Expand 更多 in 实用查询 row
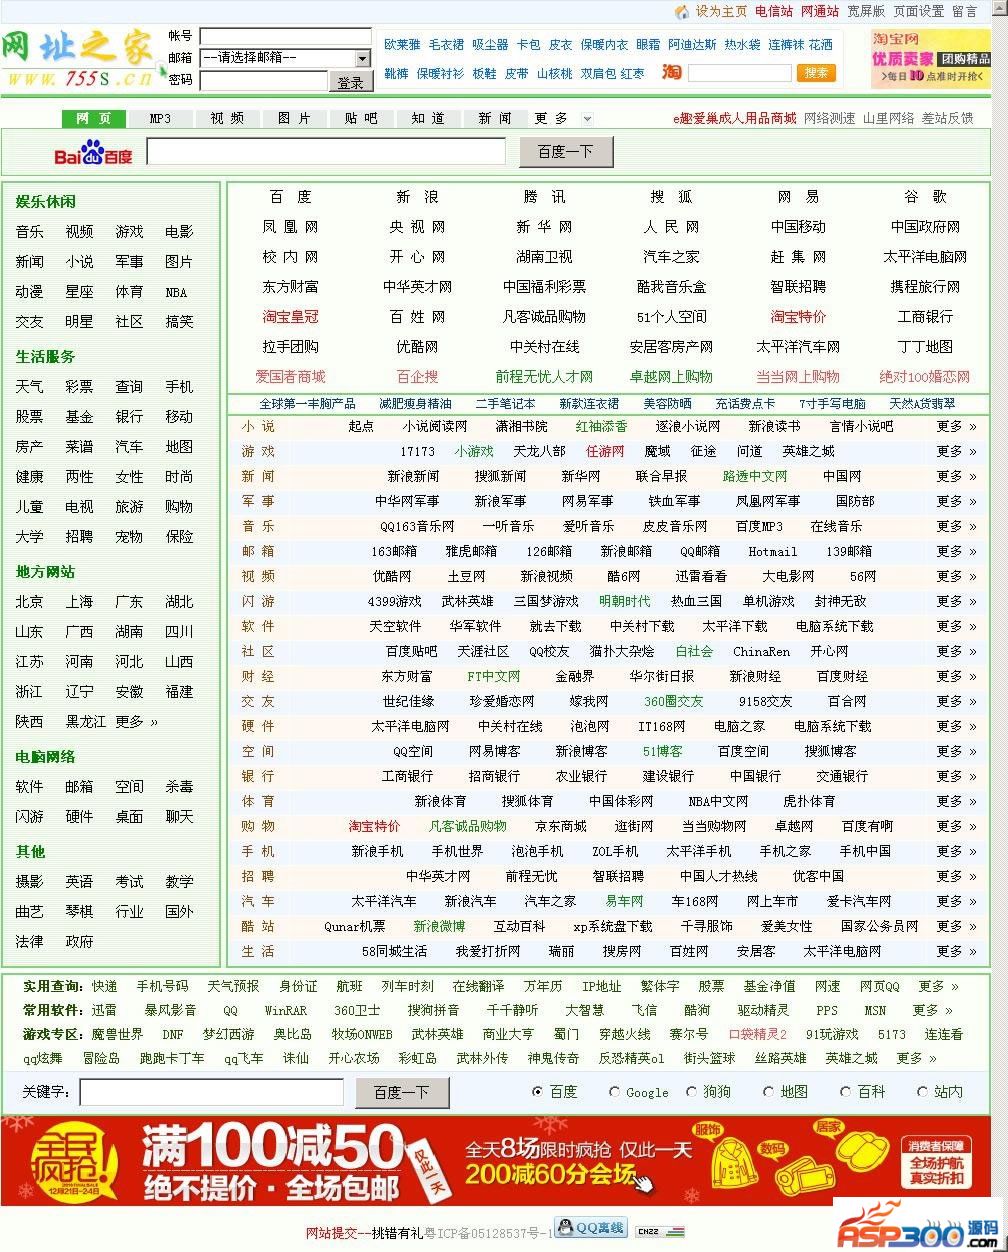1008x1252 pixels. point(938,986)
